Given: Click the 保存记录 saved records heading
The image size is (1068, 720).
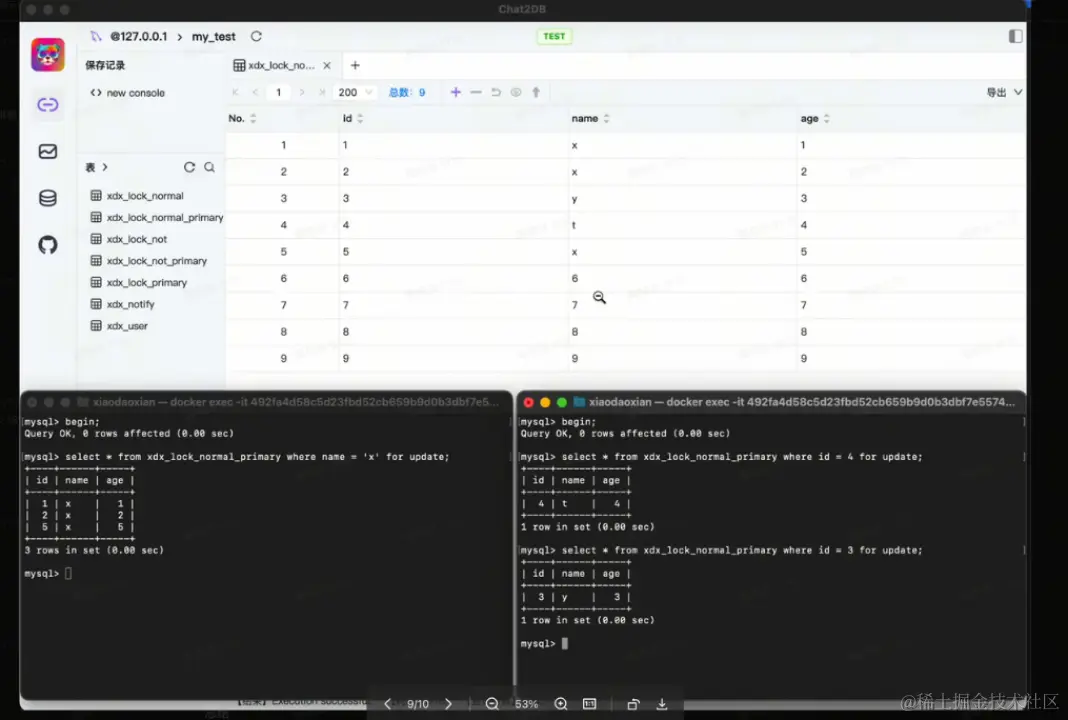Looking at the screenshot, I should (x=105, y=65).
